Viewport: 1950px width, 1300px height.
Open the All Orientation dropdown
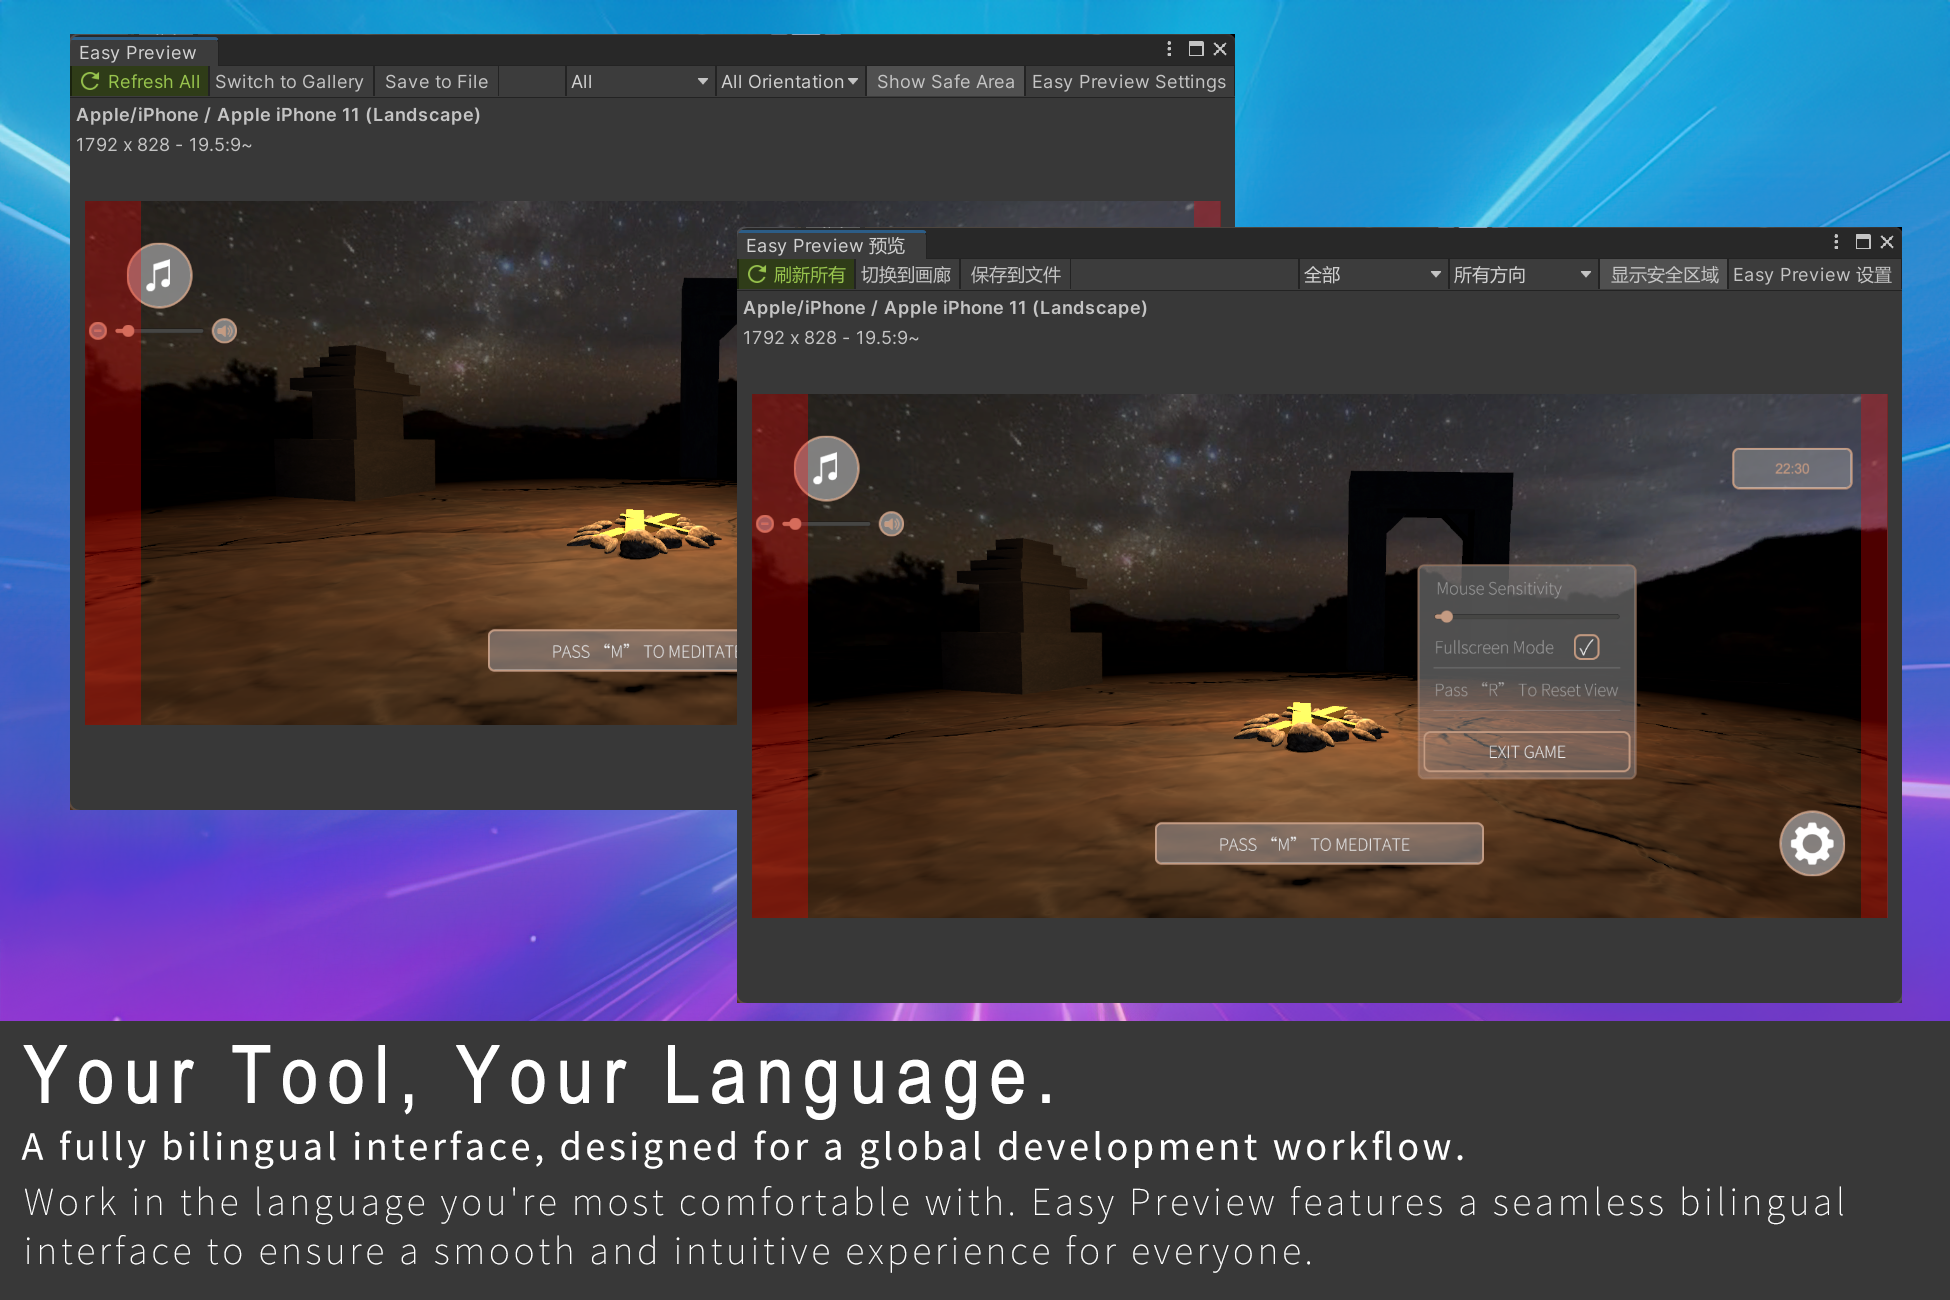(x=789, y=82)
